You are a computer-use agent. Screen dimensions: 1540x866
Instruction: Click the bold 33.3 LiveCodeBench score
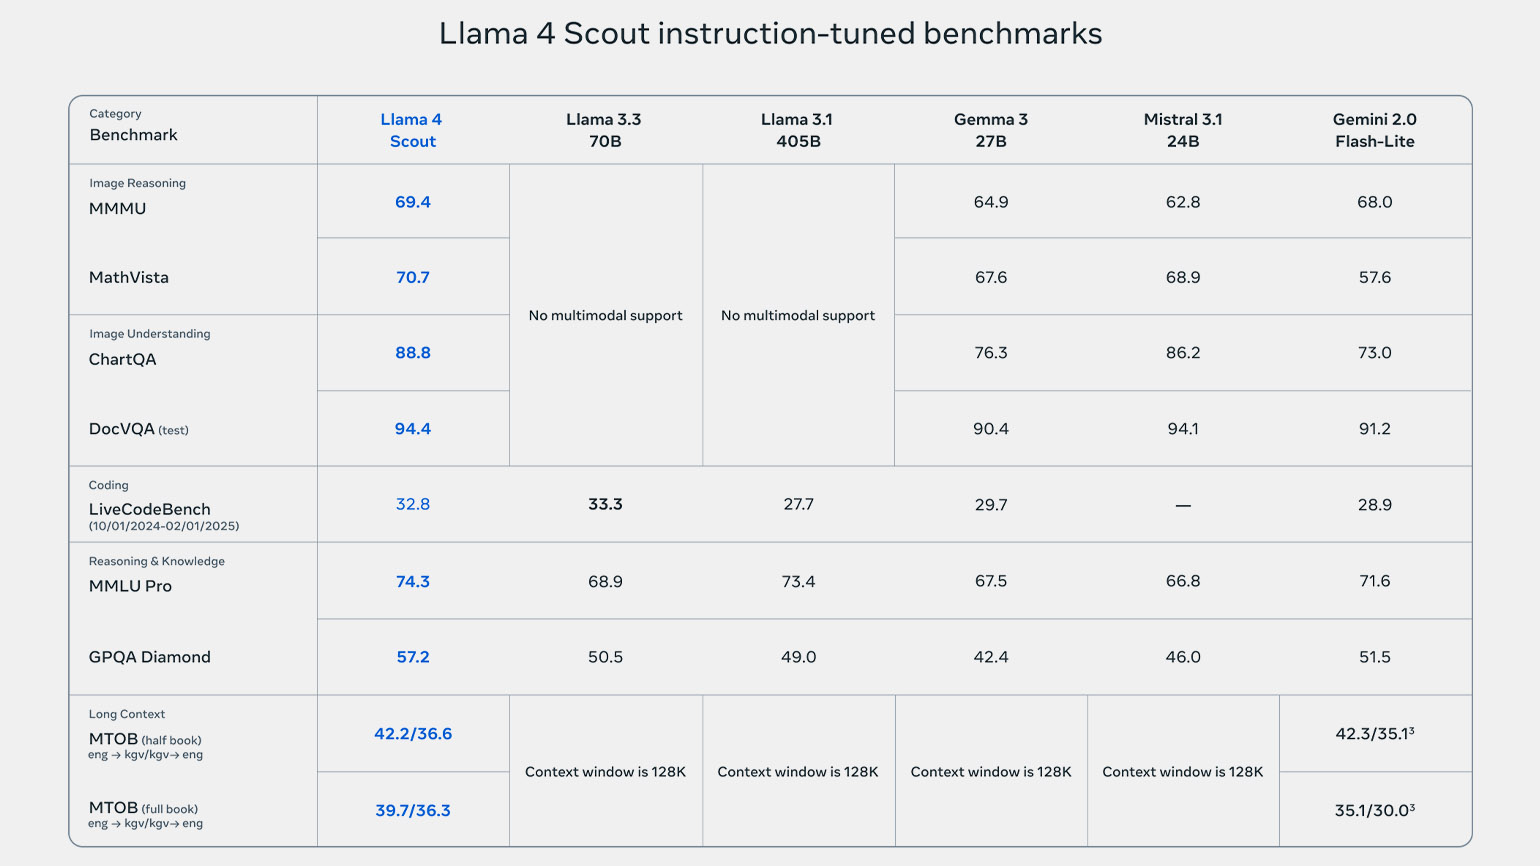tap(605, 504)
